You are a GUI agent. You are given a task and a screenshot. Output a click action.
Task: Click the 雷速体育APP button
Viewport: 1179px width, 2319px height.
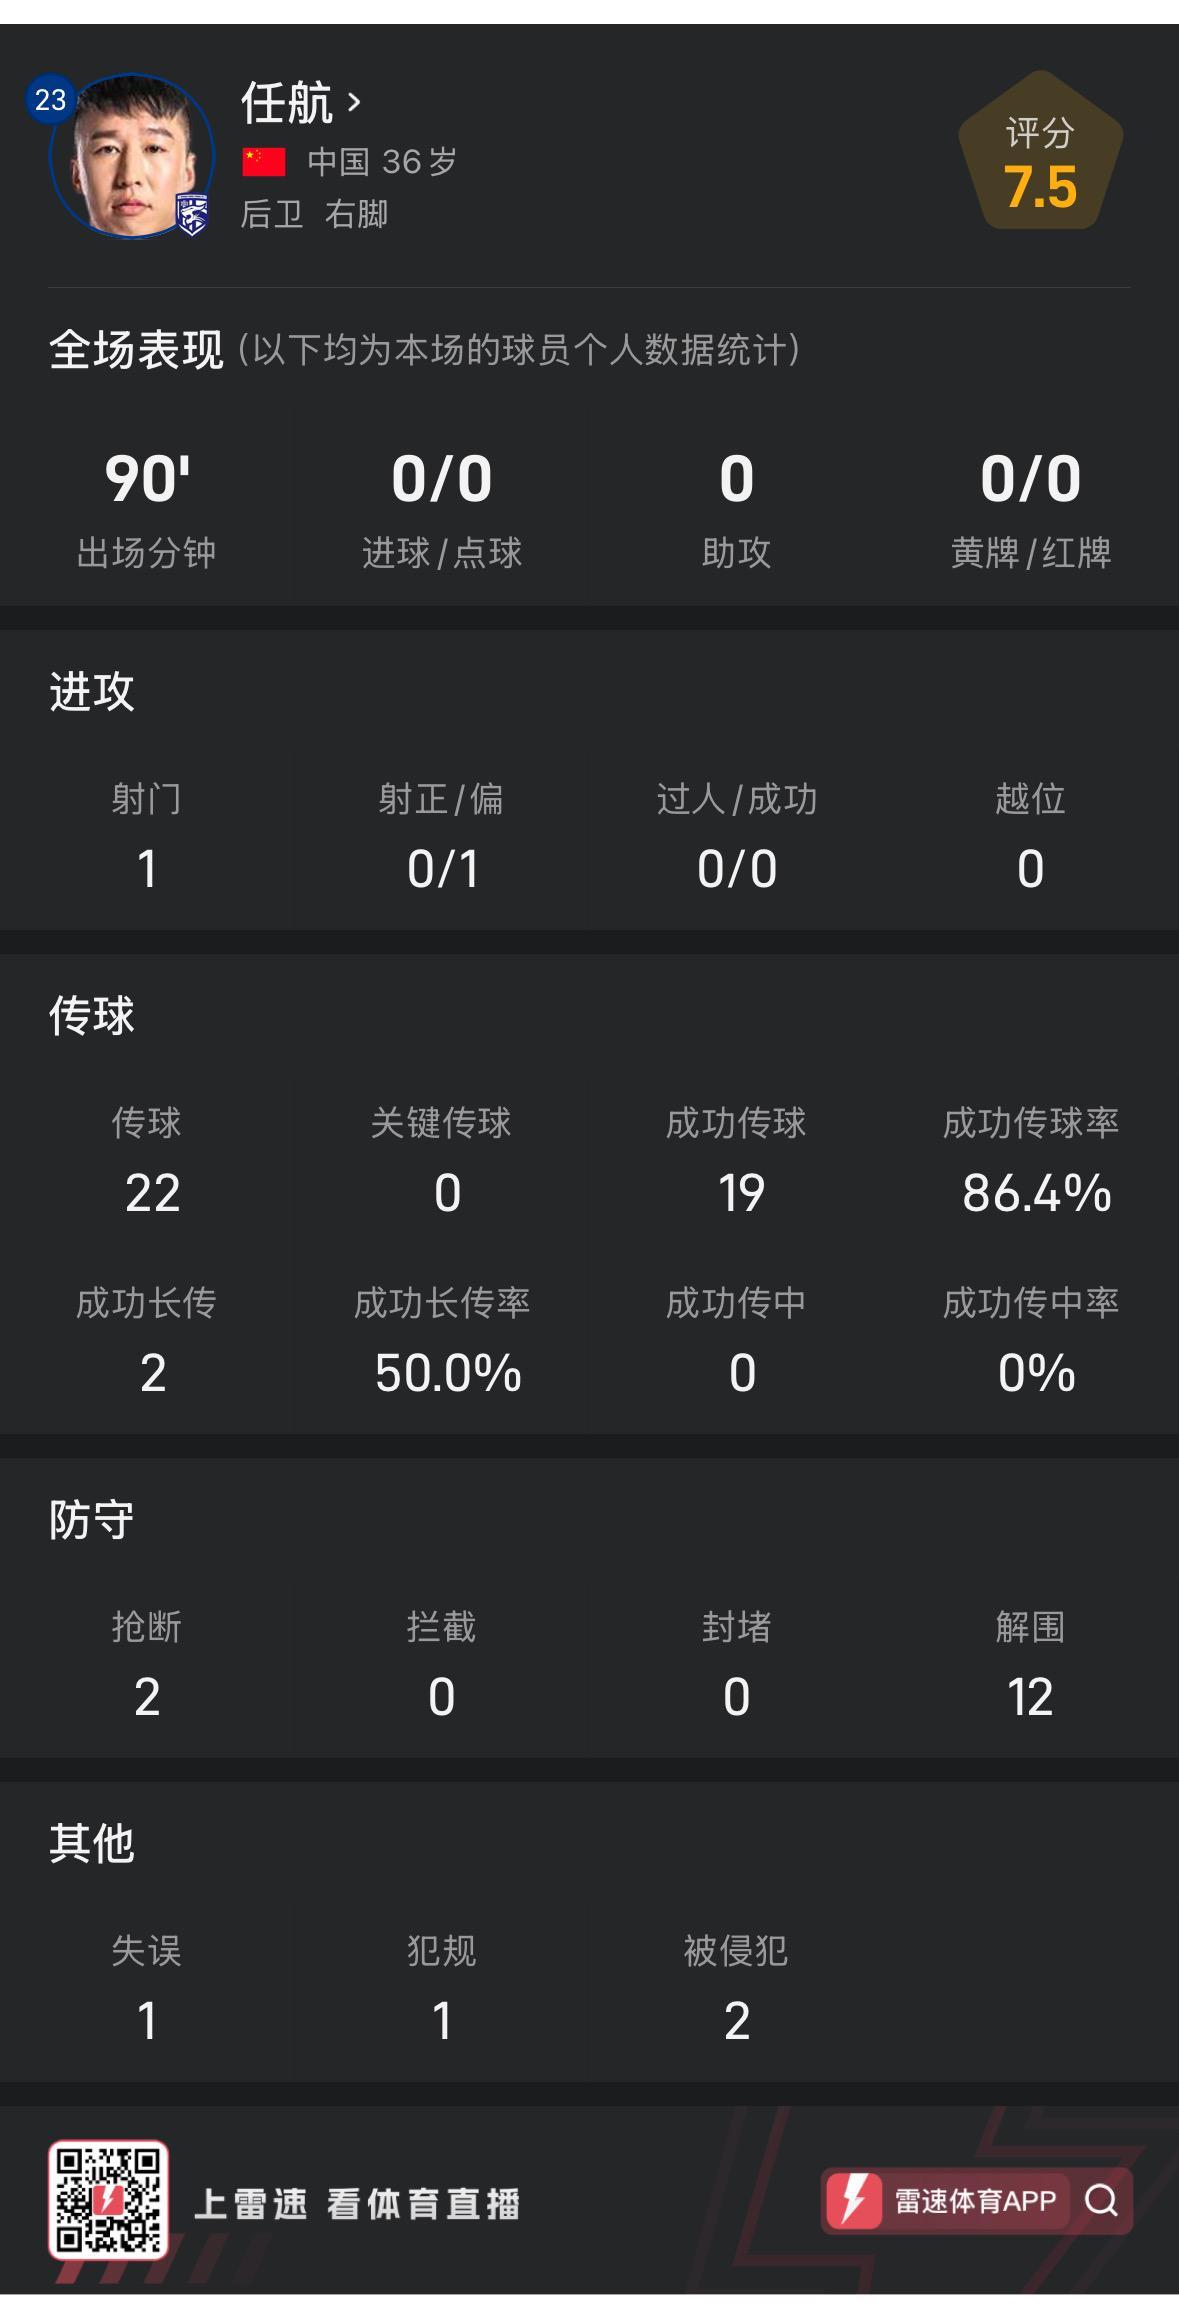(x=975, y=2201)
